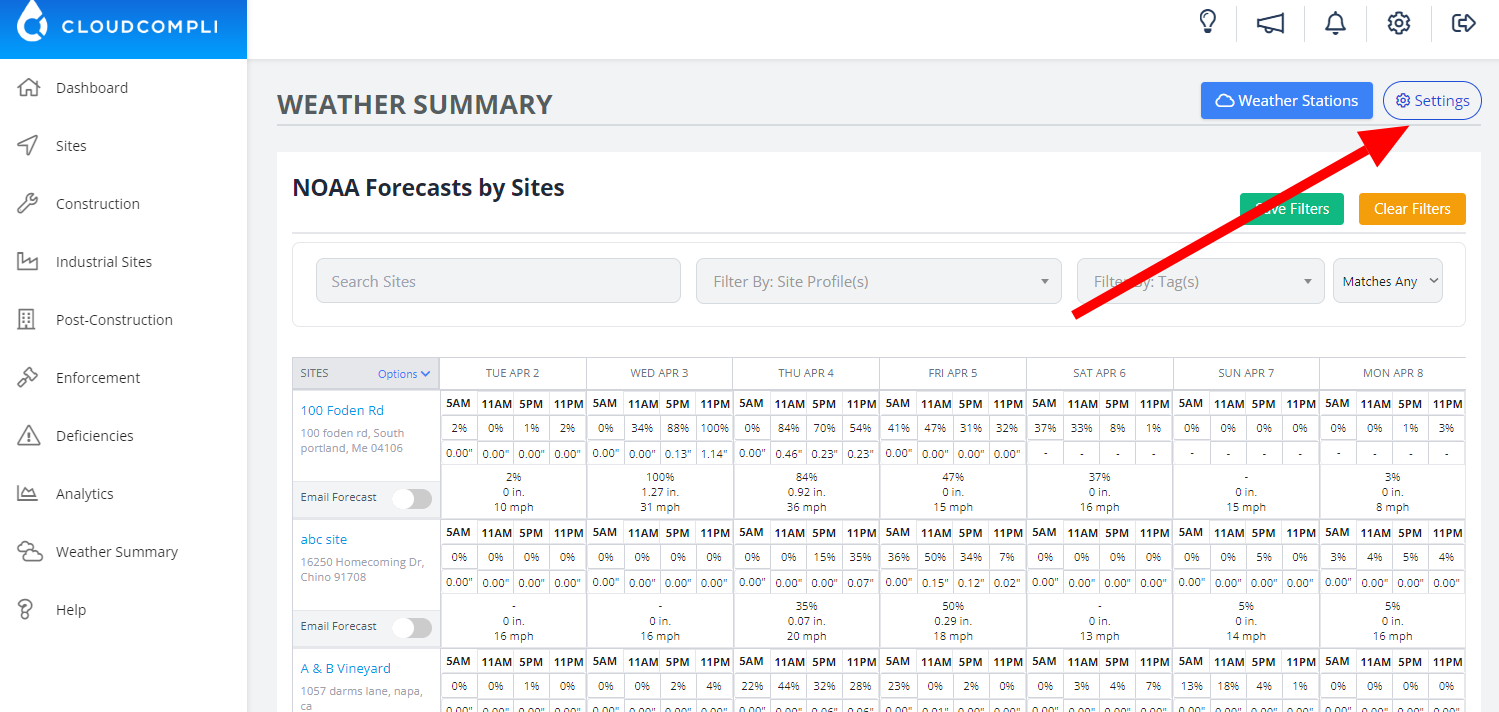Open the abc site link

tap(324, 539)
